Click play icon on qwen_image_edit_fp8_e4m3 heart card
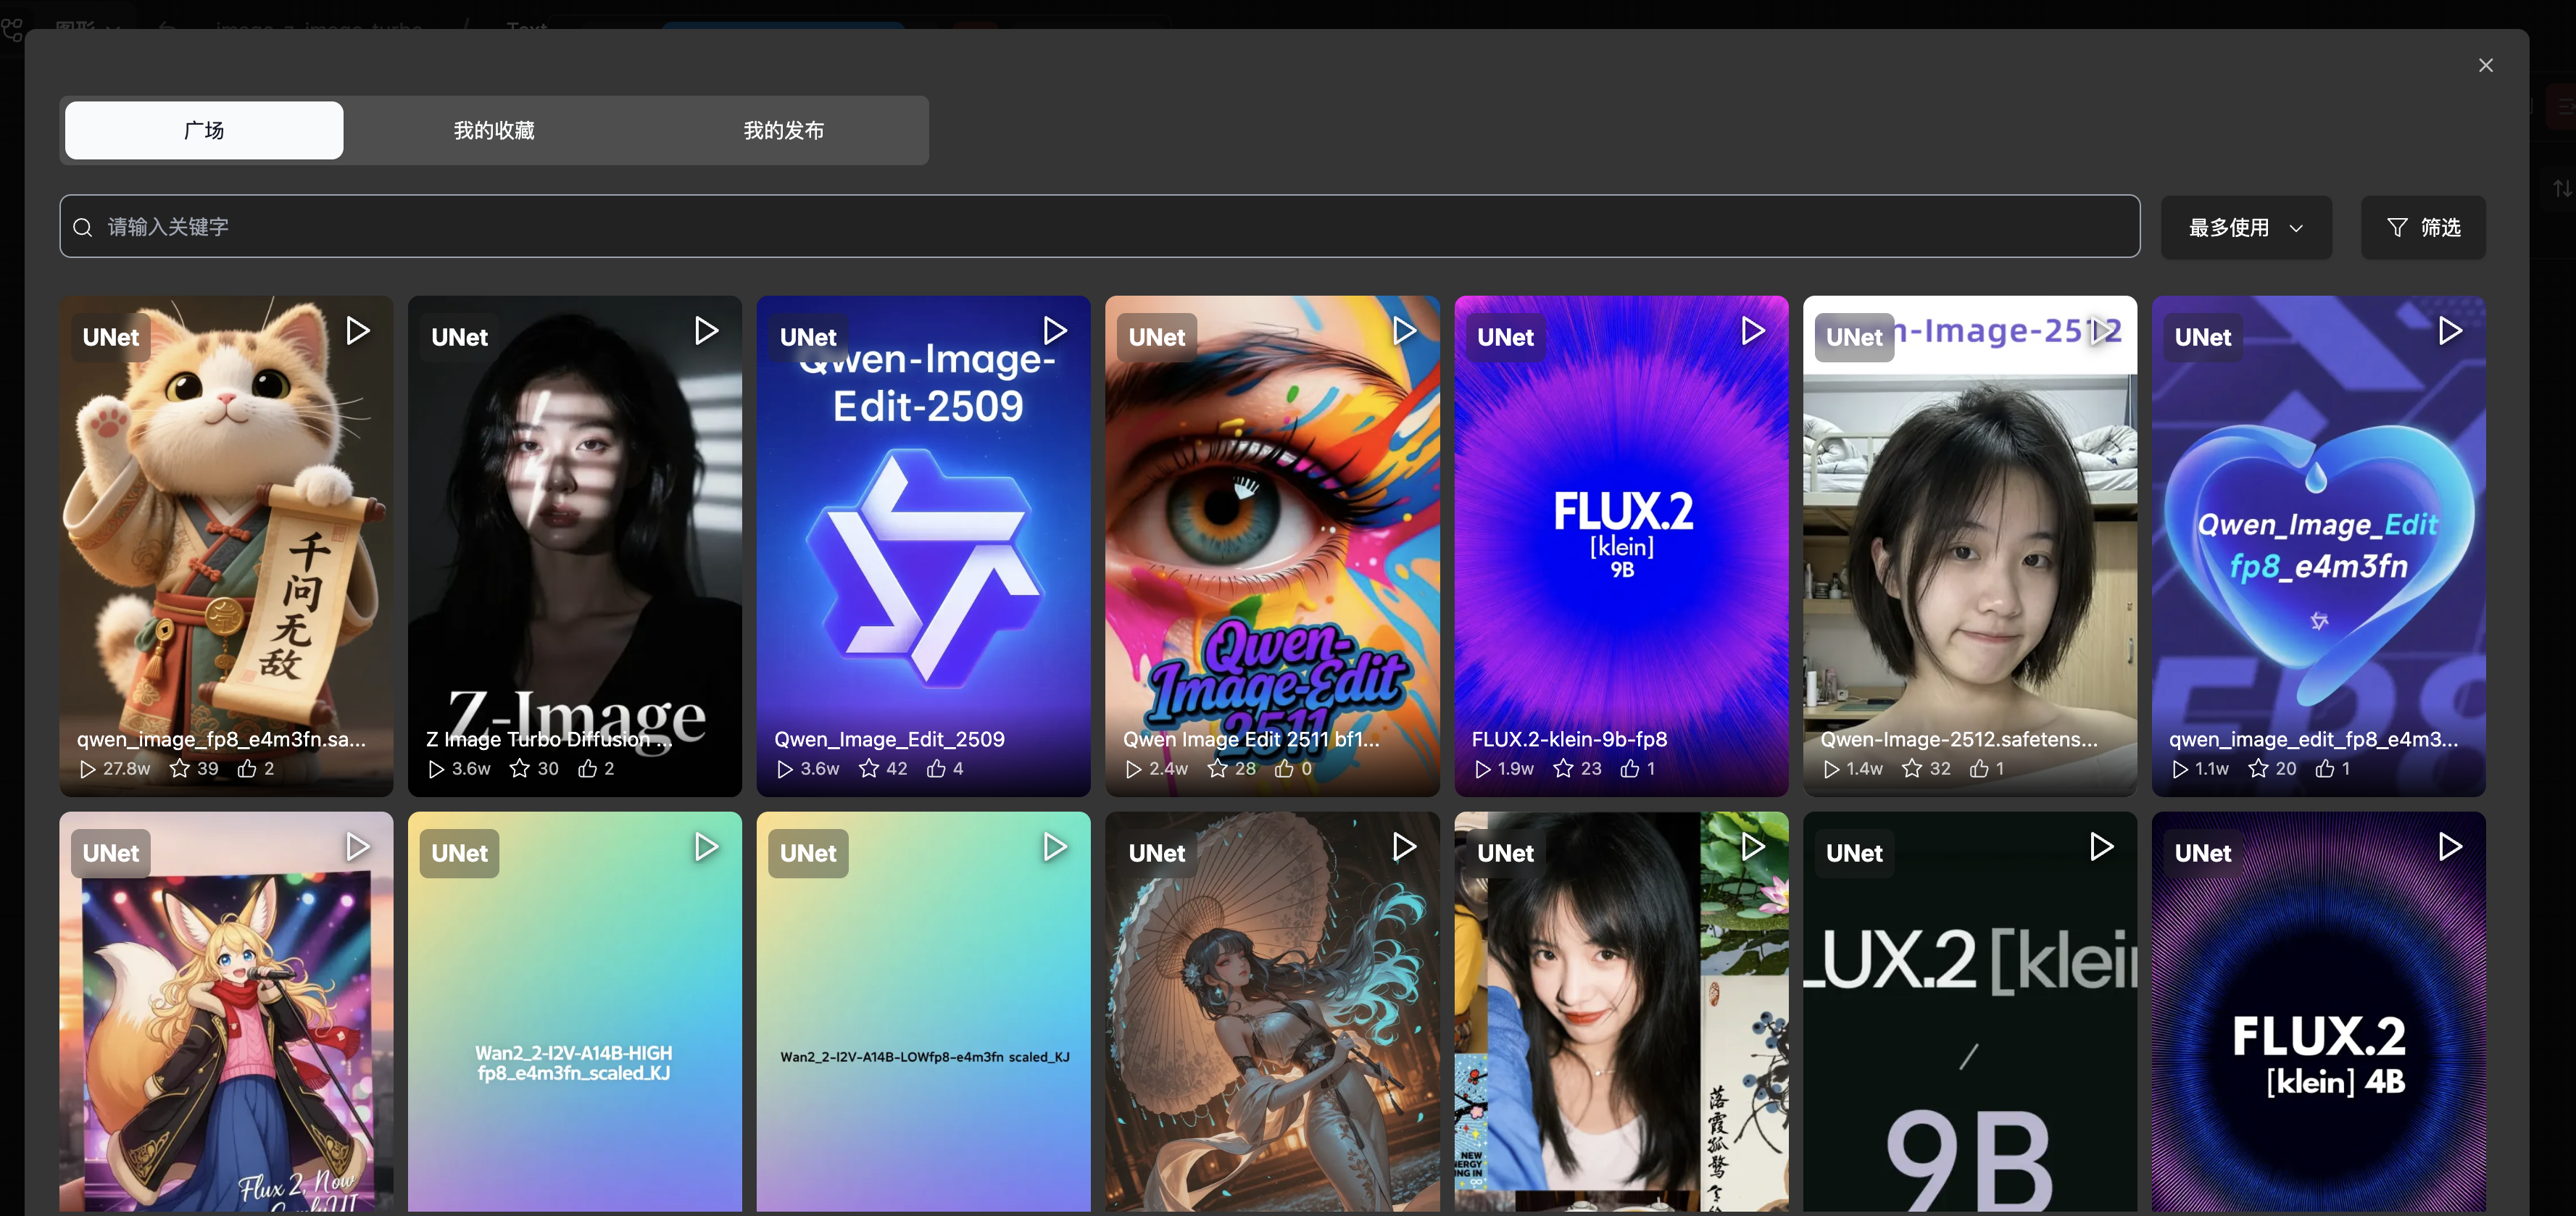This screenshot has height=1216, width=2576. pyautogui.click(x=2450, y=331)
